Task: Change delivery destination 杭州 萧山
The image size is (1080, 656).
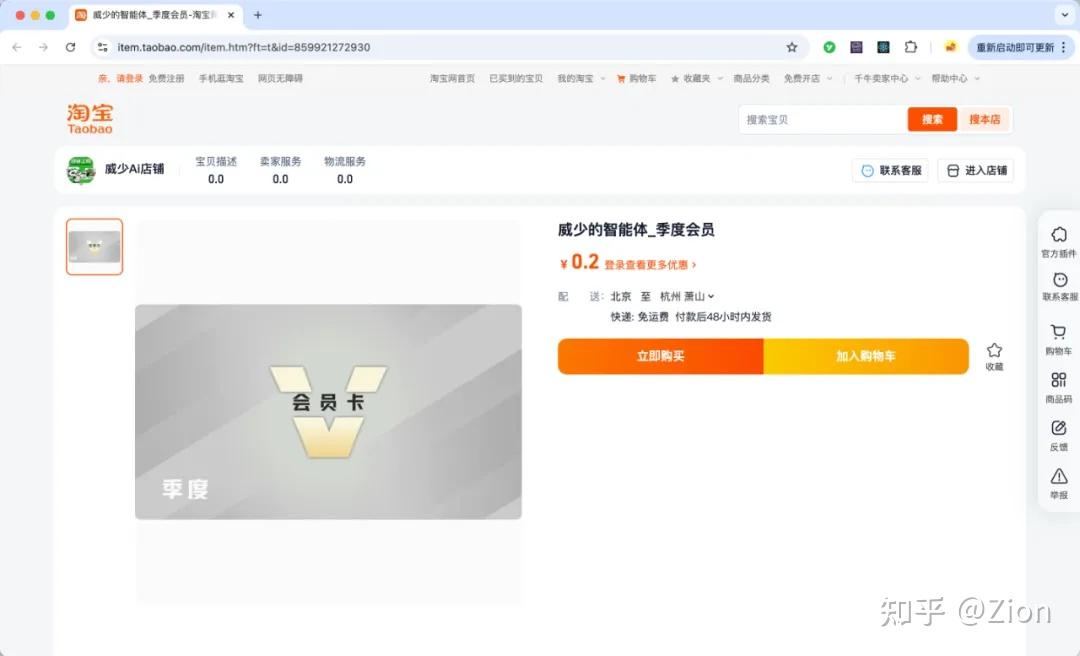Action: click(687, 296)
